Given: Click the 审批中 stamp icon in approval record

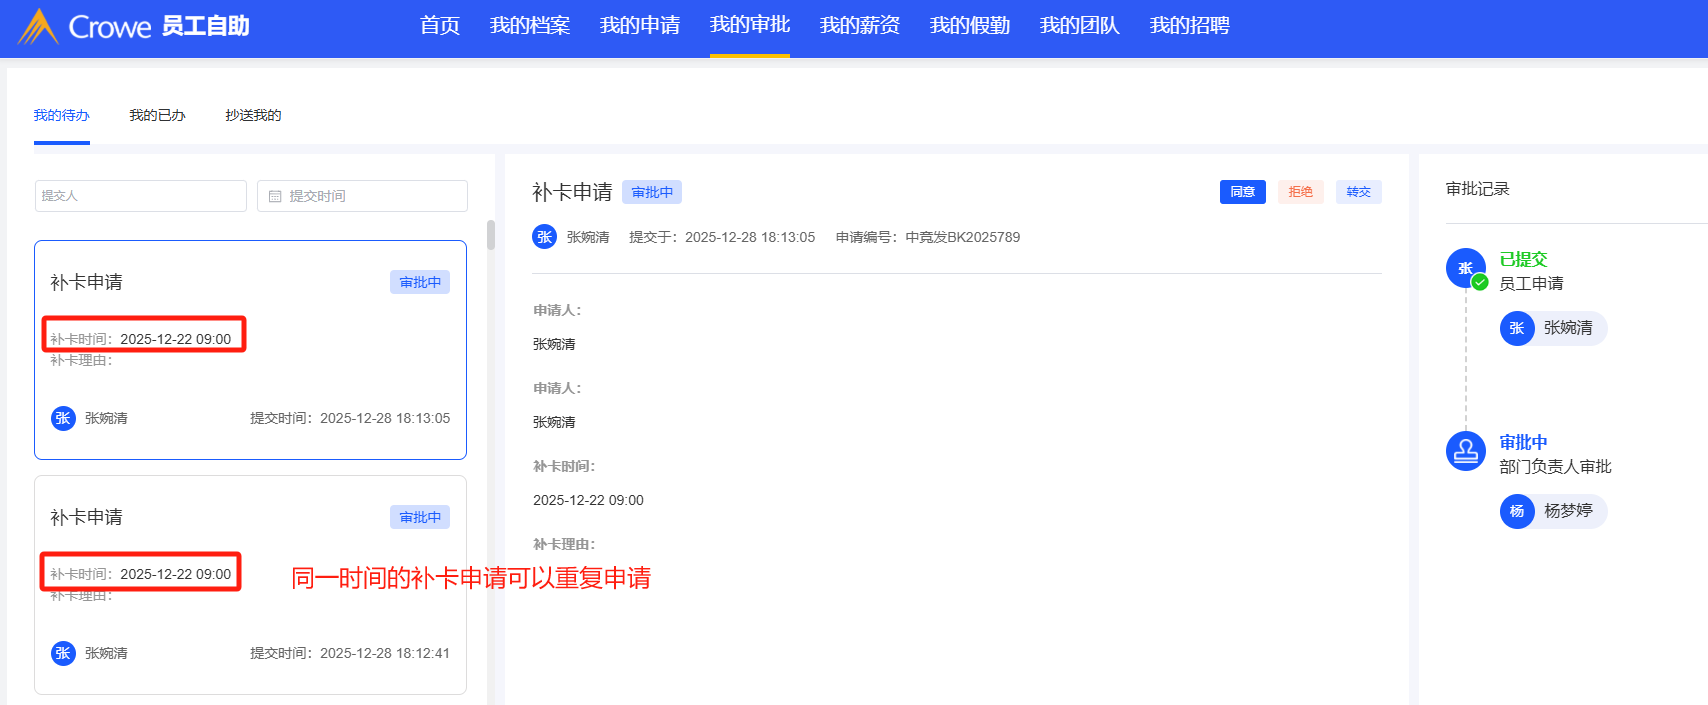Looking at the screenshot, I should click(x=1465, y=451).
